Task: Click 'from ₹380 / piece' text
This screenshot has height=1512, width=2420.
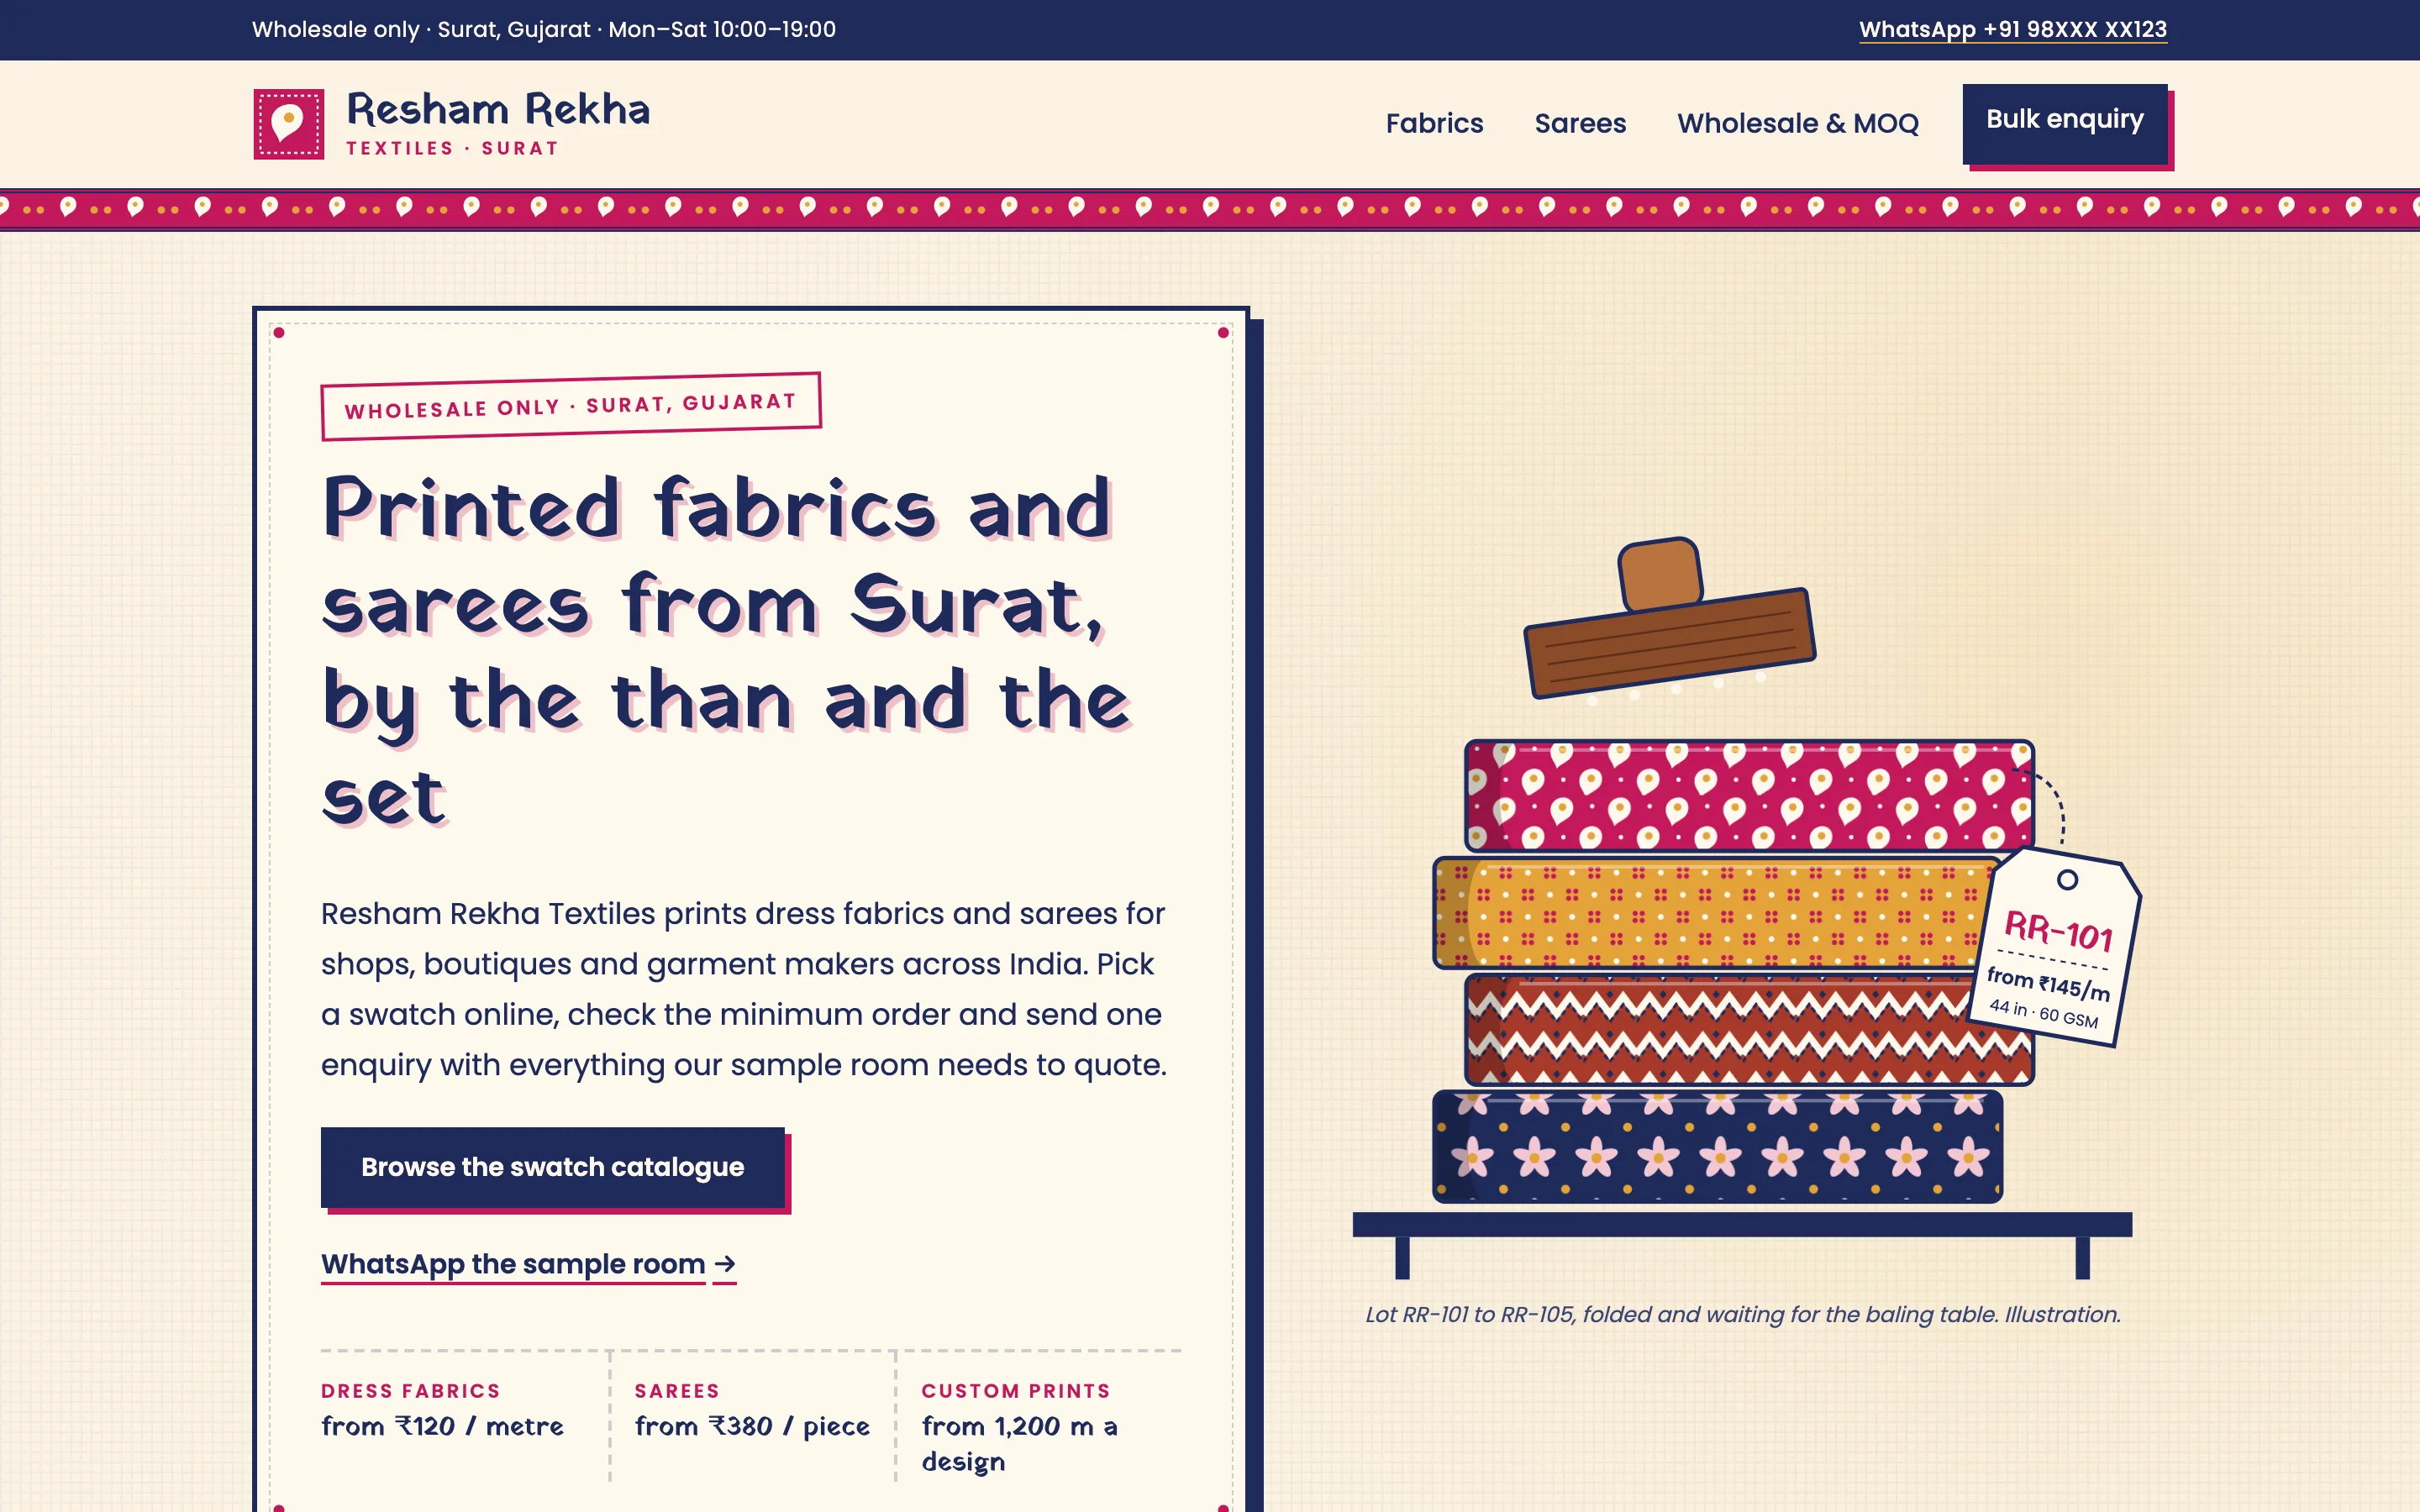Action: pyautogui.click(x=752, y=1426)
